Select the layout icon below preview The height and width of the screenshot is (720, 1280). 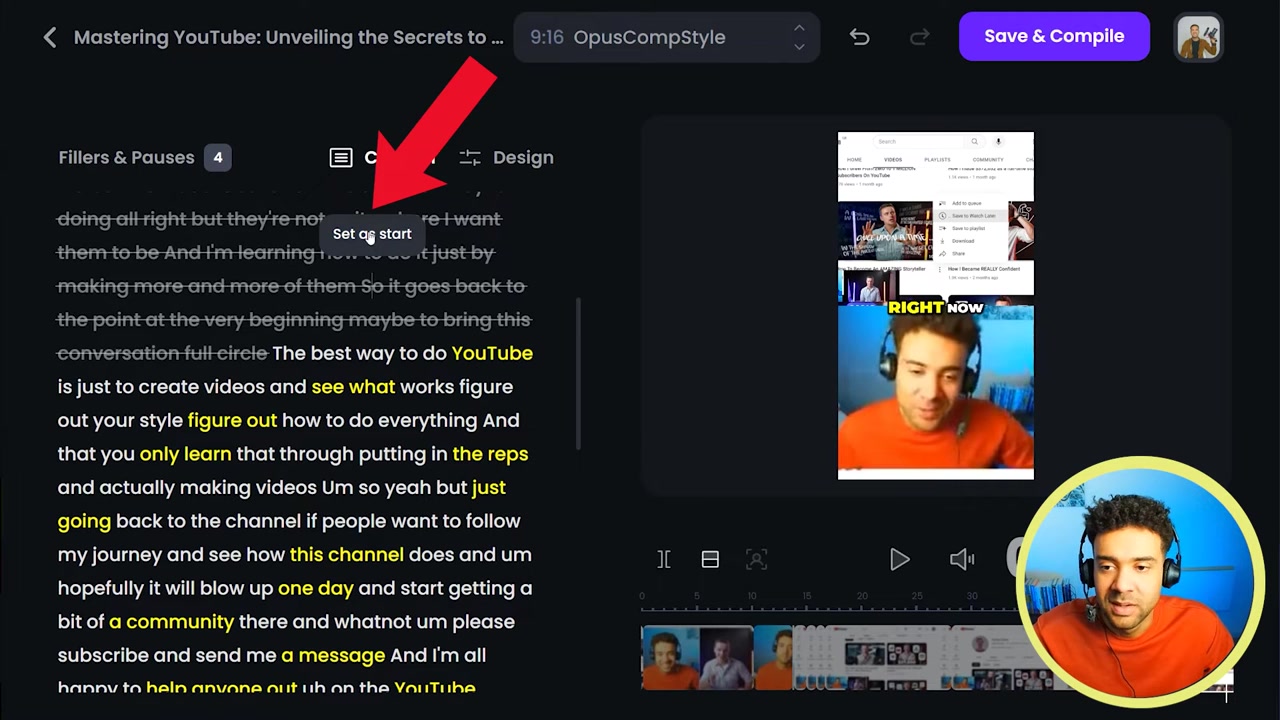[x=710, y=559]
